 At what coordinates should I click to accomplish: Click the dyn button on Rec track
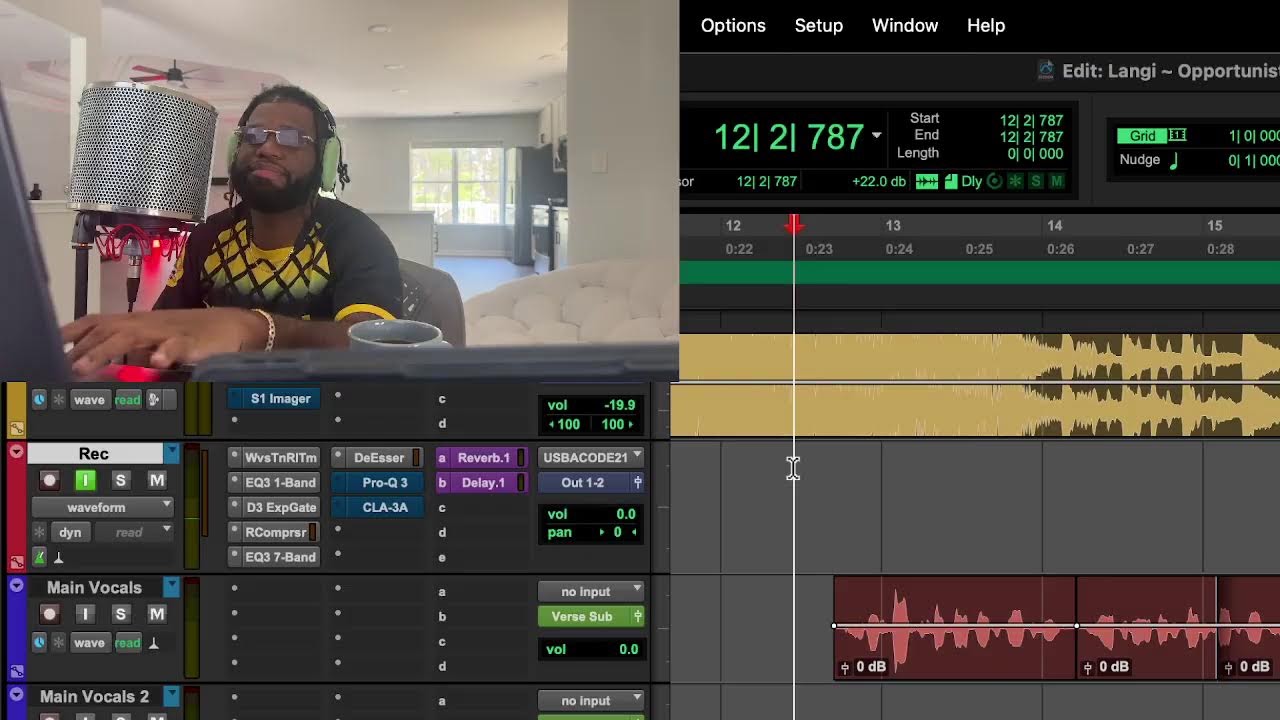pos(70,532)
